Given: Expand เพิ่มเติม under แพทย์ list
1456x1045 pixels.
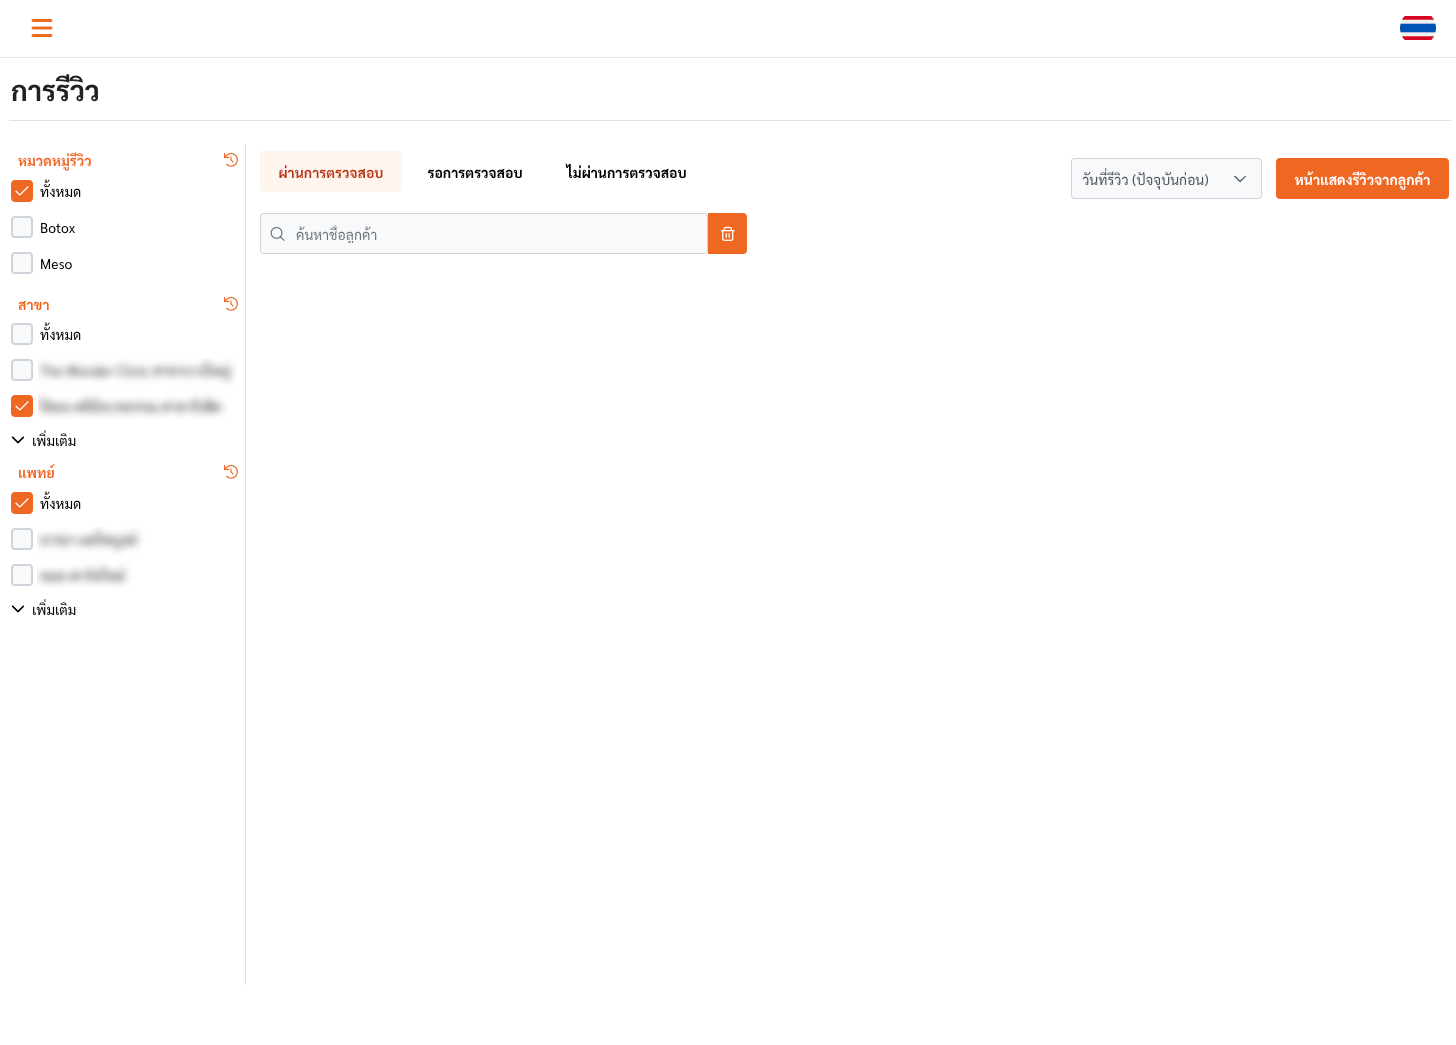Looking at the screenshot, I should pos(45,609).
